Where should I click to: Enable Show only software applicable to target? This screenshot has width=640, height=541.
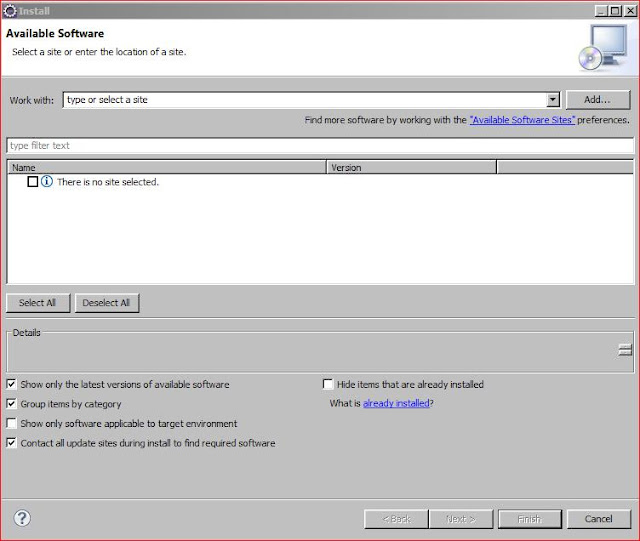tap(12, 424)
